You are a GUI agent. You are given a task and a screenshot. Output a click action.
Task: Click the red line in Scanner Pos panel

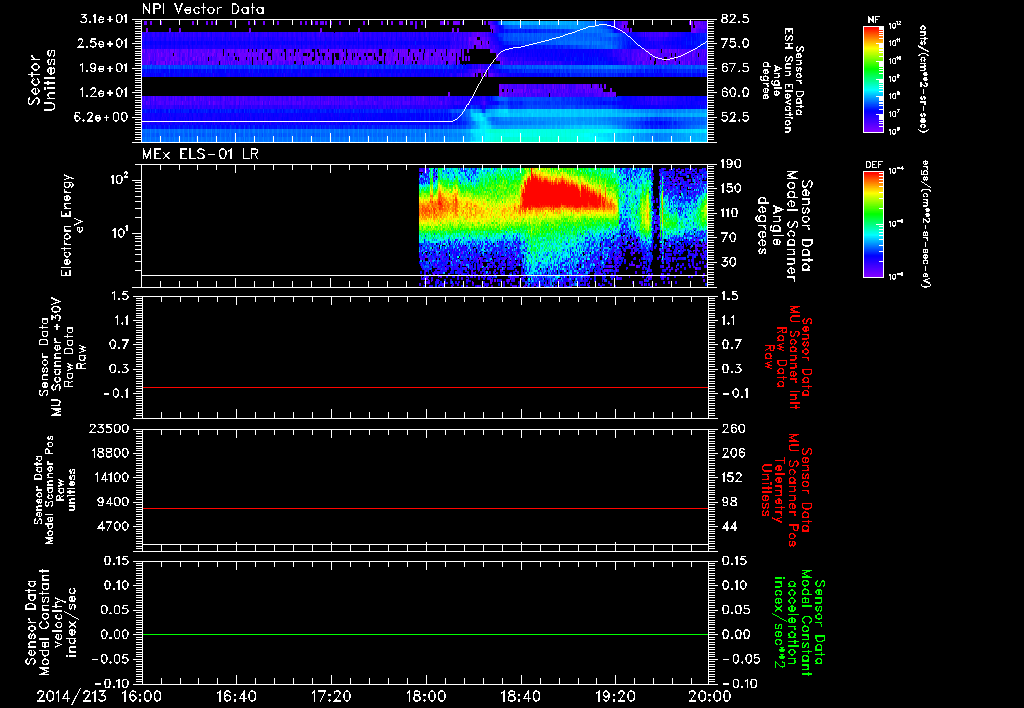tap(424, 508)
